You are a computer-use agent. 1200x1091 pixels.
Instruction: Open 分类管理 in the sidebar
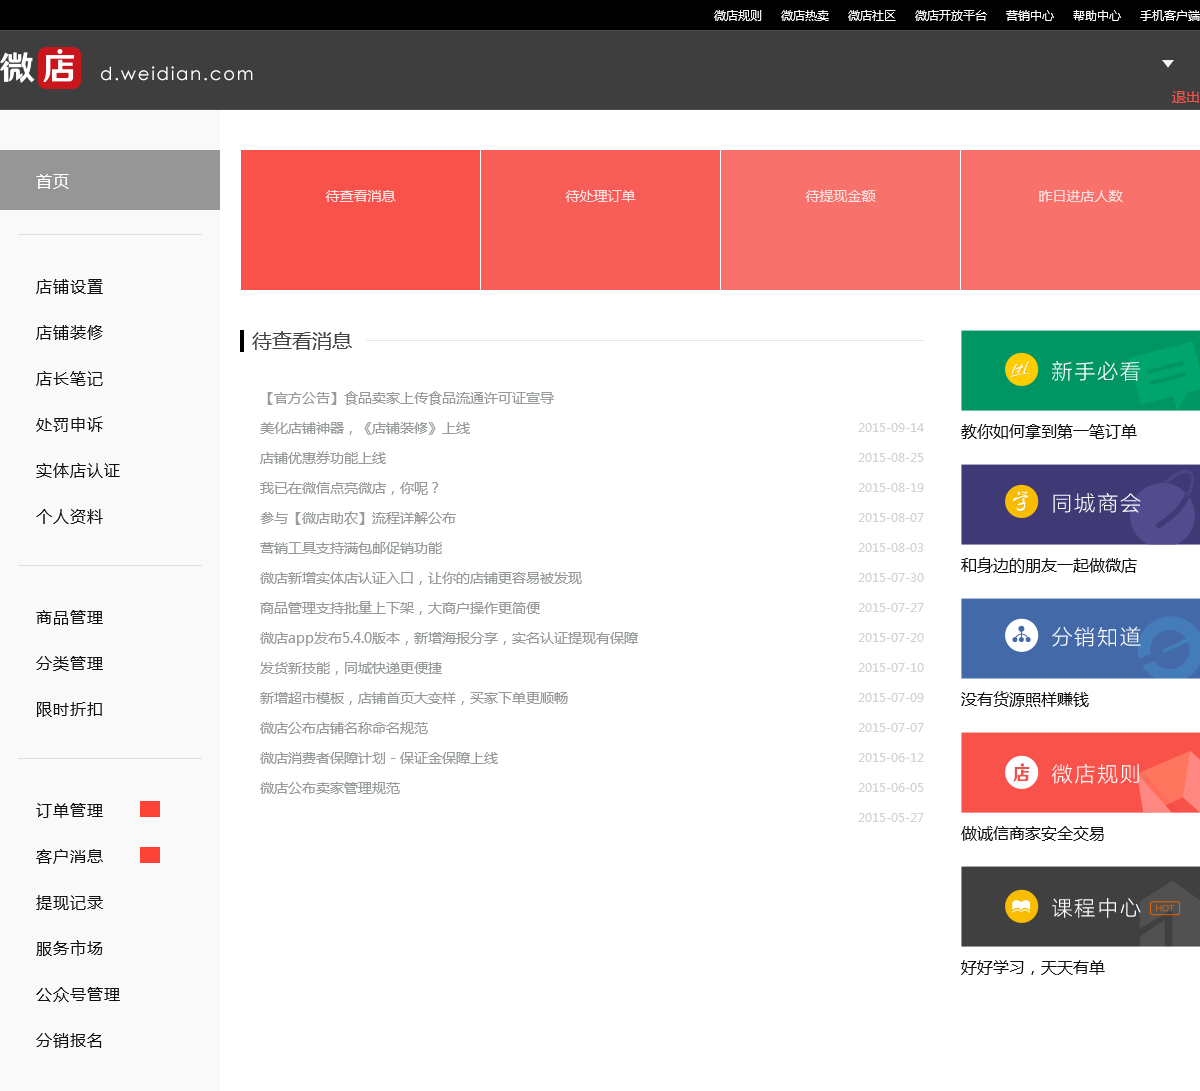click(x=70, y=664)
